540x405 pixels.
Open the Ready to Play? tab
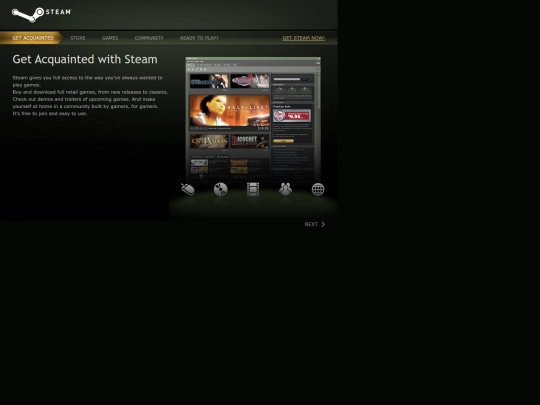199,38
